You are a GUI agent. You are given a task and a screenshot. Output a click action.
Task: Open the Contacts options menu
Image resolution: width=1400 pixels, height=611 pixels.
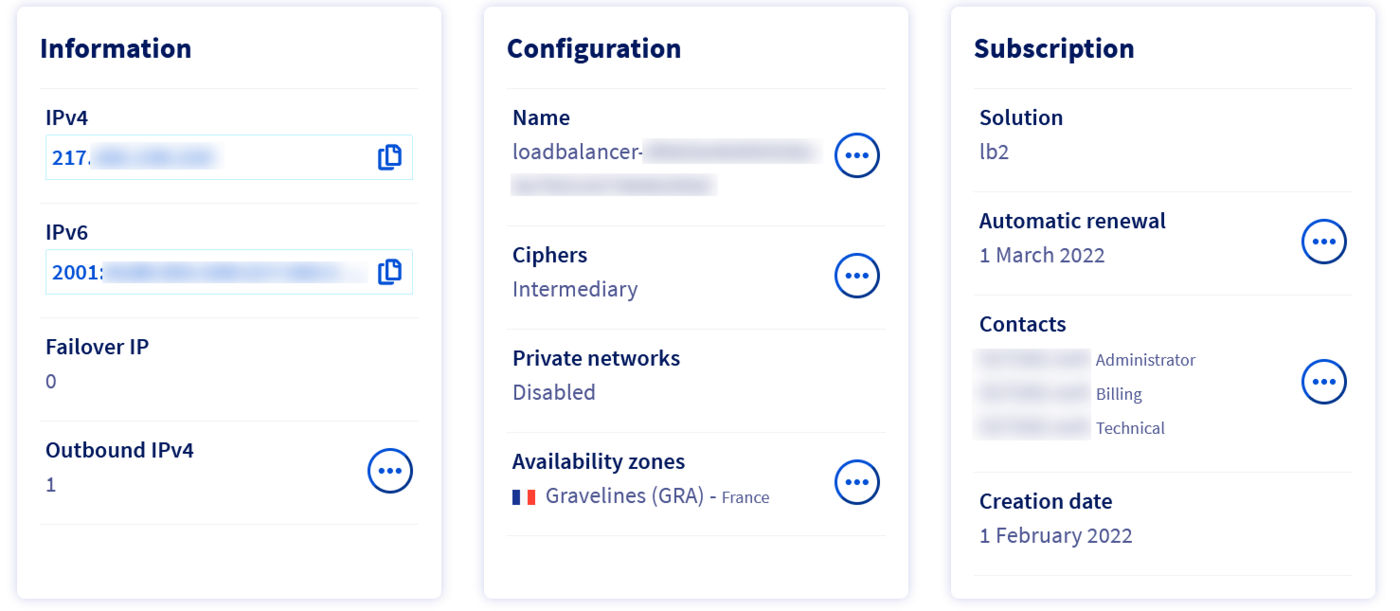click(1323, 381)
